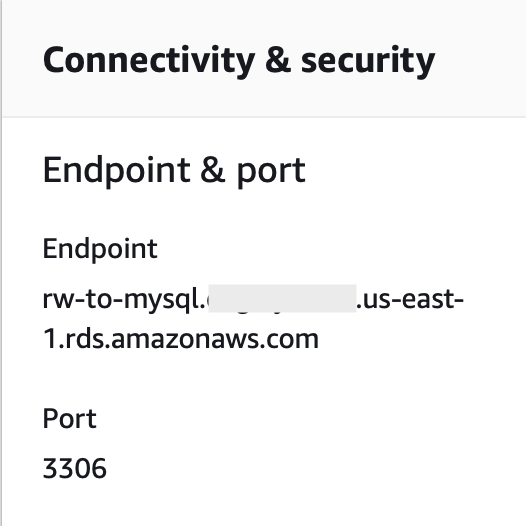The image size is (526, 526).
Task: Select the Endpoint word in the subheading
Action: 117,171
